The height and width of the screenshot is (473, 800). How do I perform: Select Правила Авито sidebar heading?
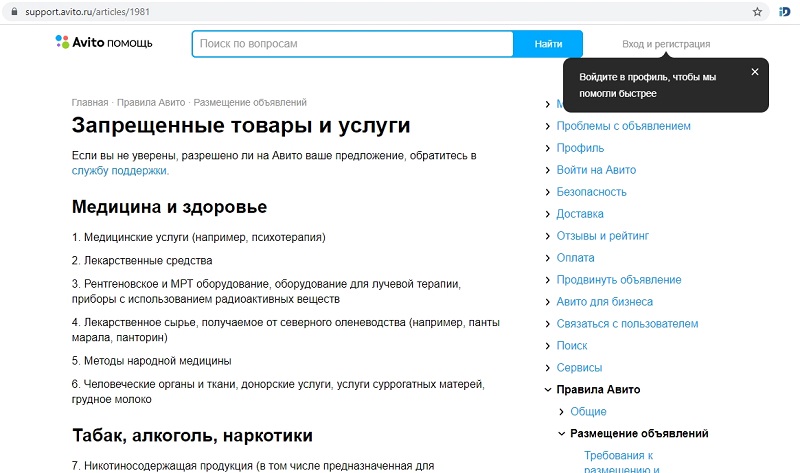[x=598, y=389]
